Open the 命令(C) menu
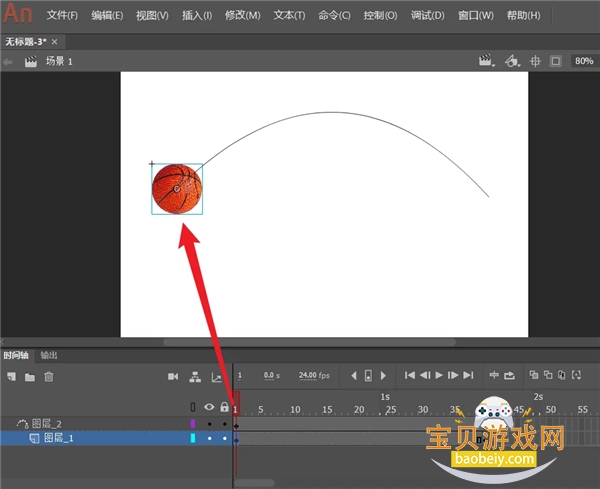 tap(334, 15)
